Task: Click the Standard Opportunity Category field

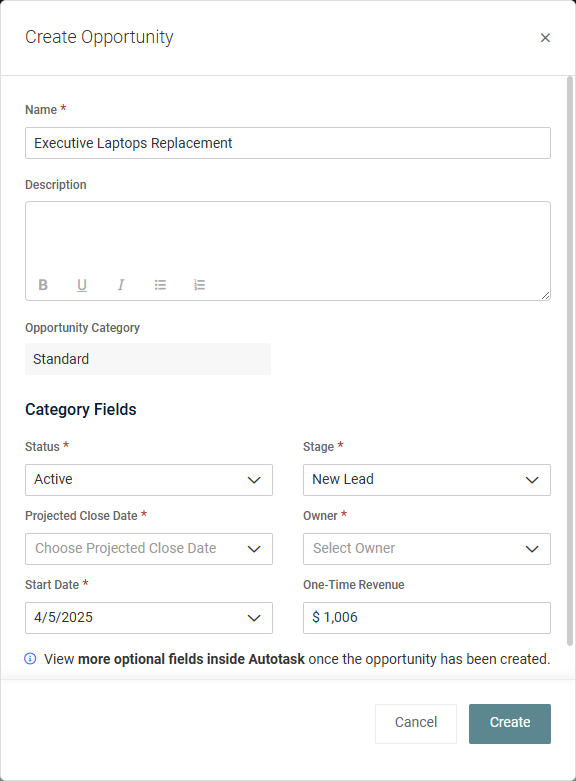Action: pos(148,359)
